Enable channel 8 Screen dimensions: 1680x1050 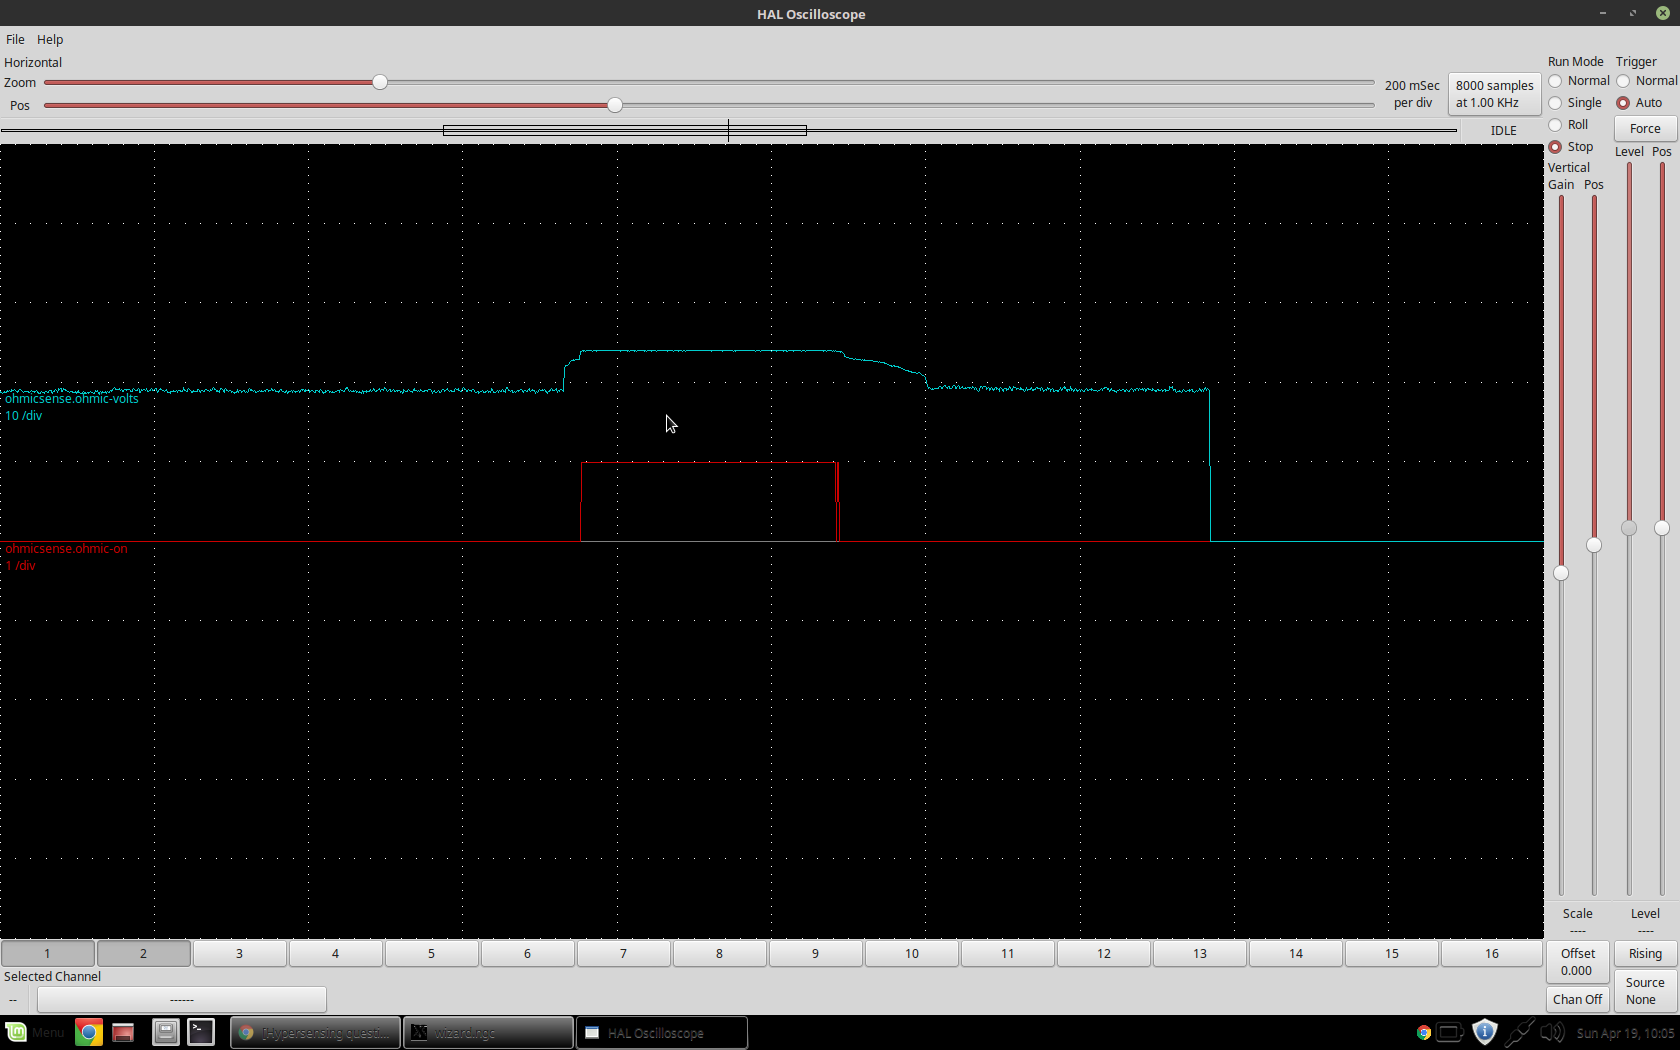[719, 953]
